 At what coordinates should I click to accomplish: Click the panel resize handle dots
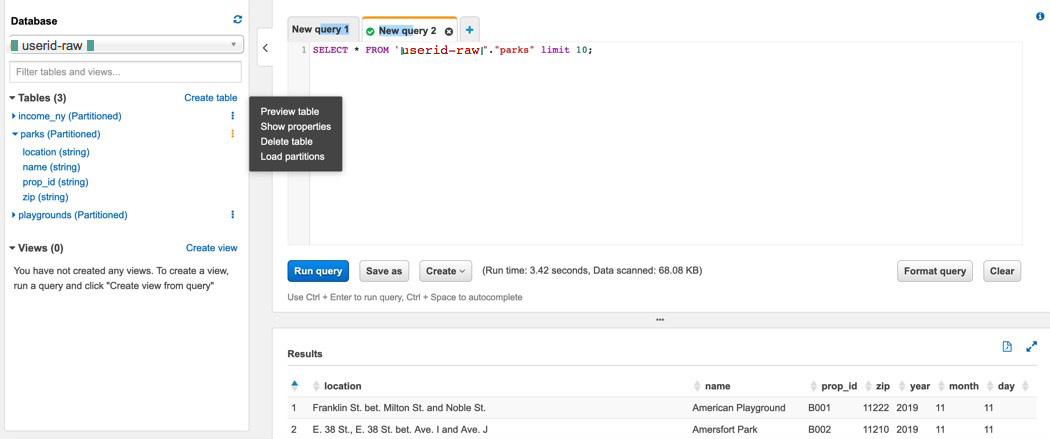coord(660,320)
